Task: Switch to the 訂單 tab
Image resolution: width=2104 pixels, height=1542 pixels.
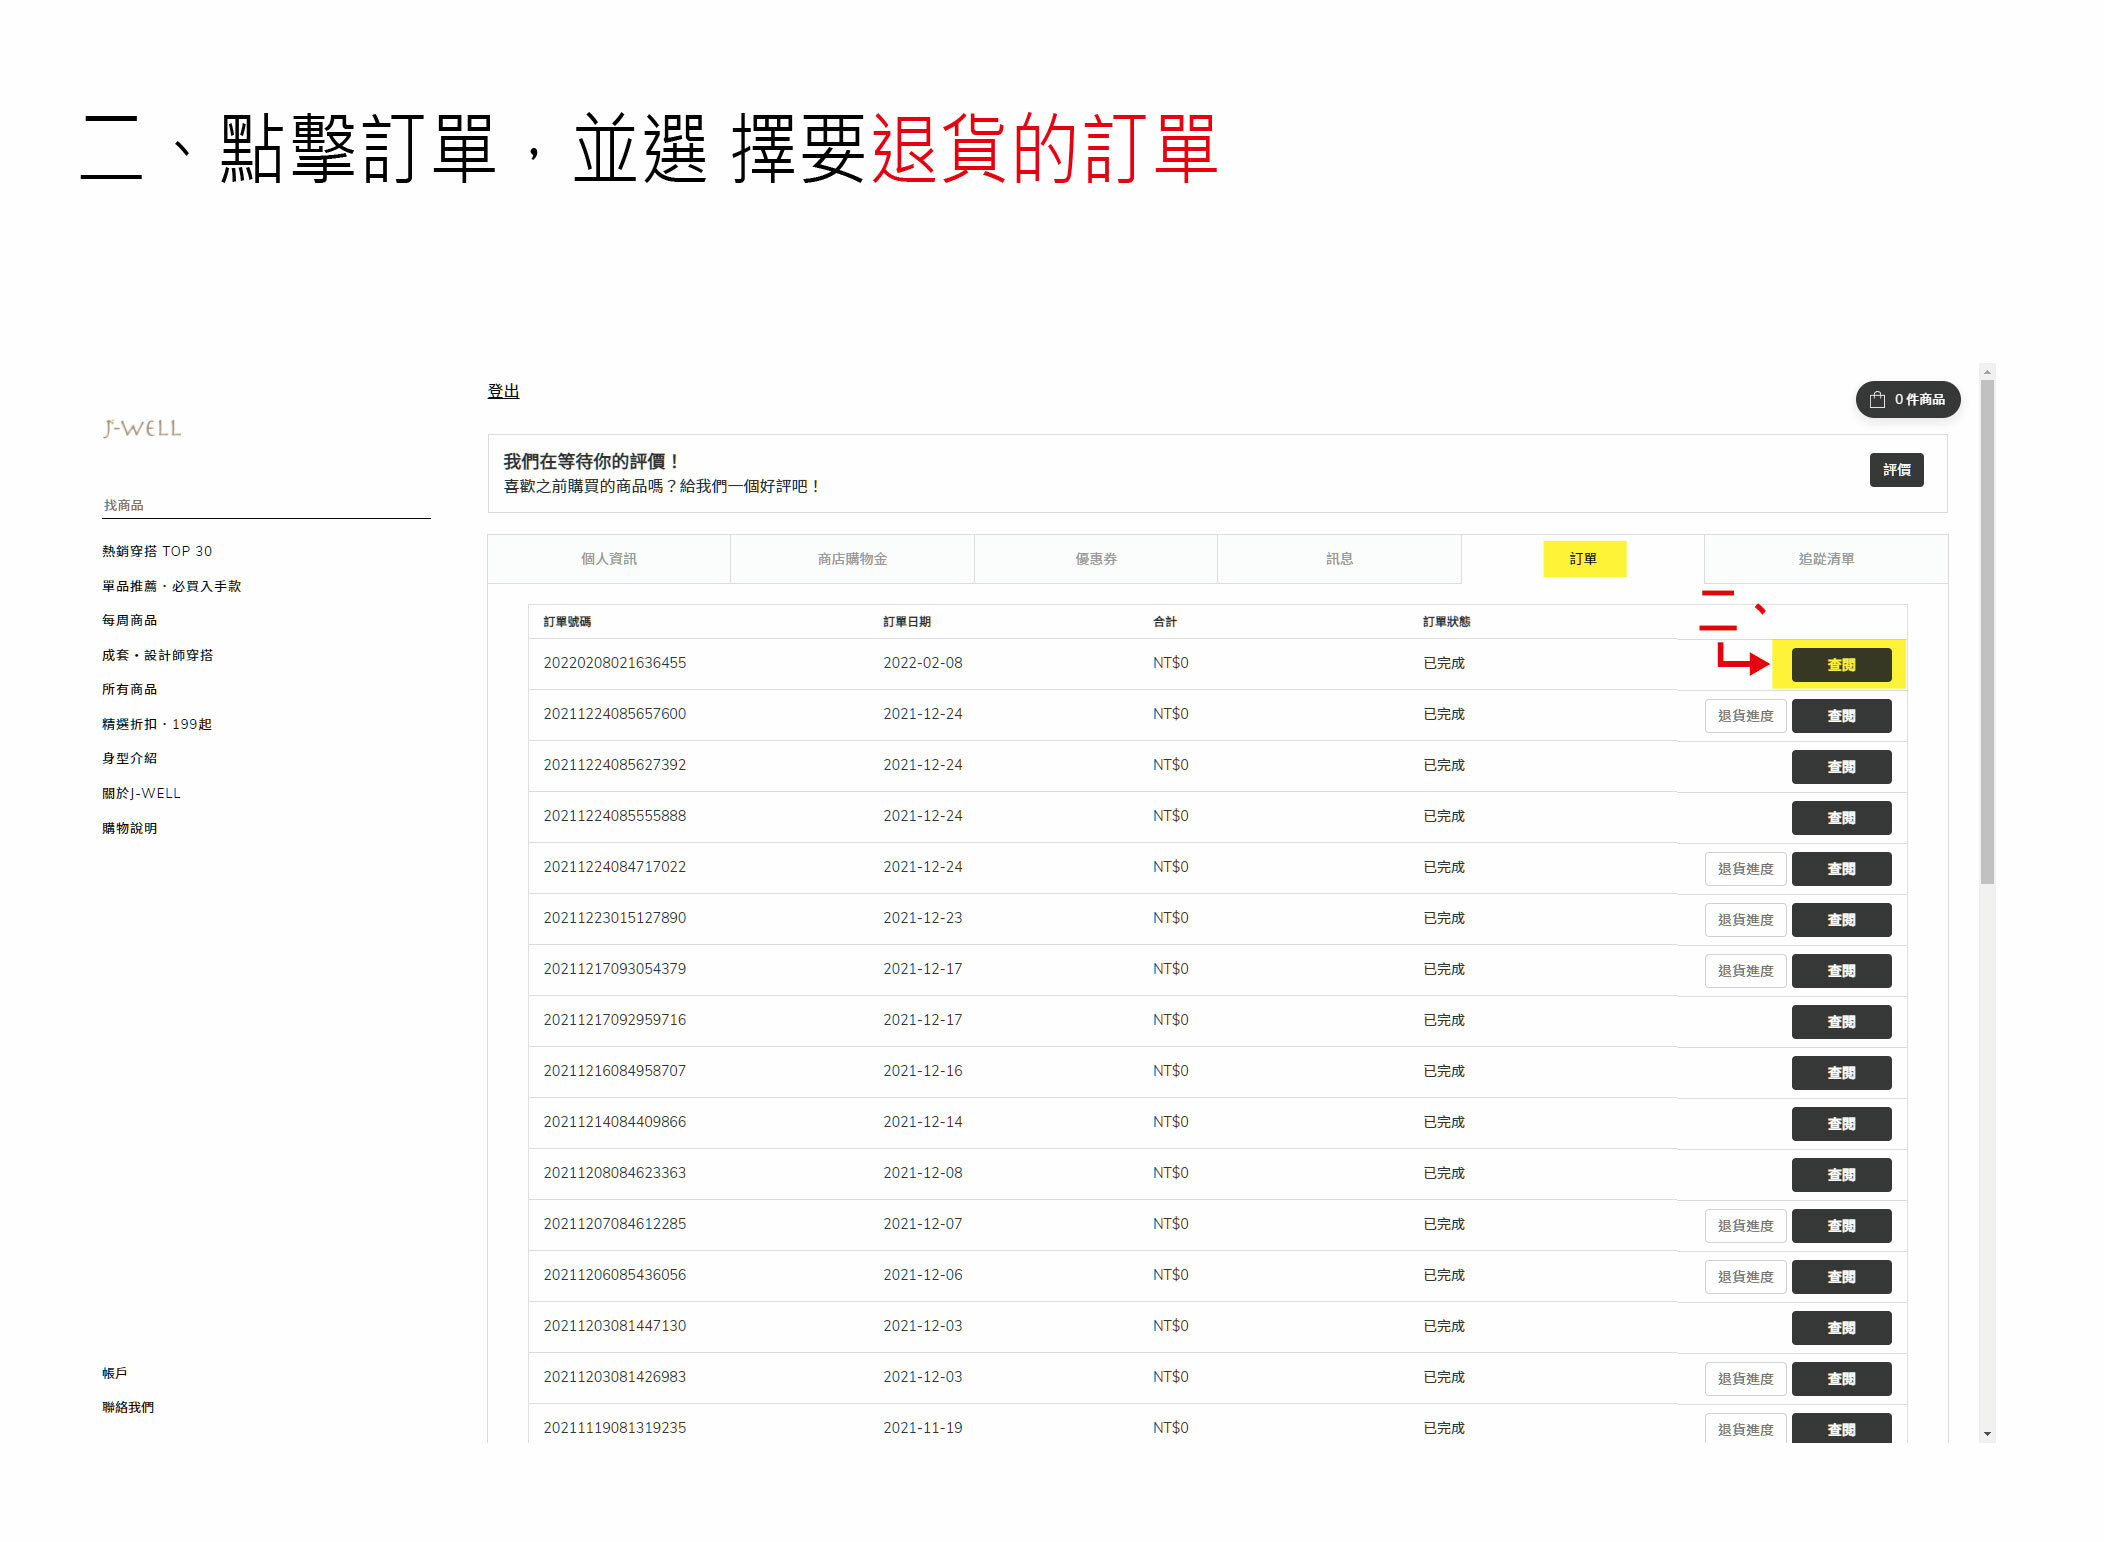Action: point(1583,559)
